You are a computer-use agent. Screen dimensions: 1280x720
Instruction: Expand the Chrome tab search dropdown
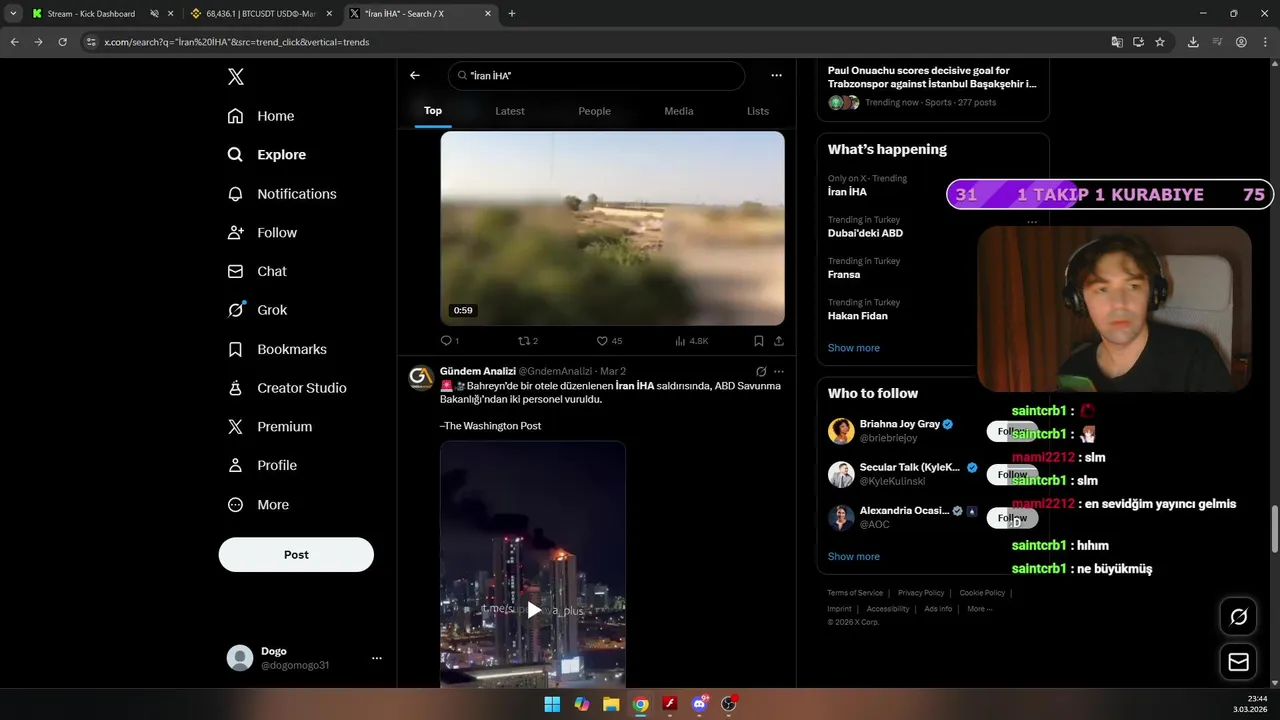[x=13, y=13]
